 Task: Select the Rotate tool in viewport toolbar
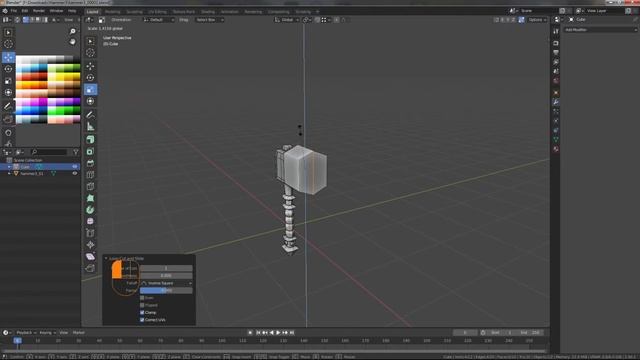click(x=90, y=78)
